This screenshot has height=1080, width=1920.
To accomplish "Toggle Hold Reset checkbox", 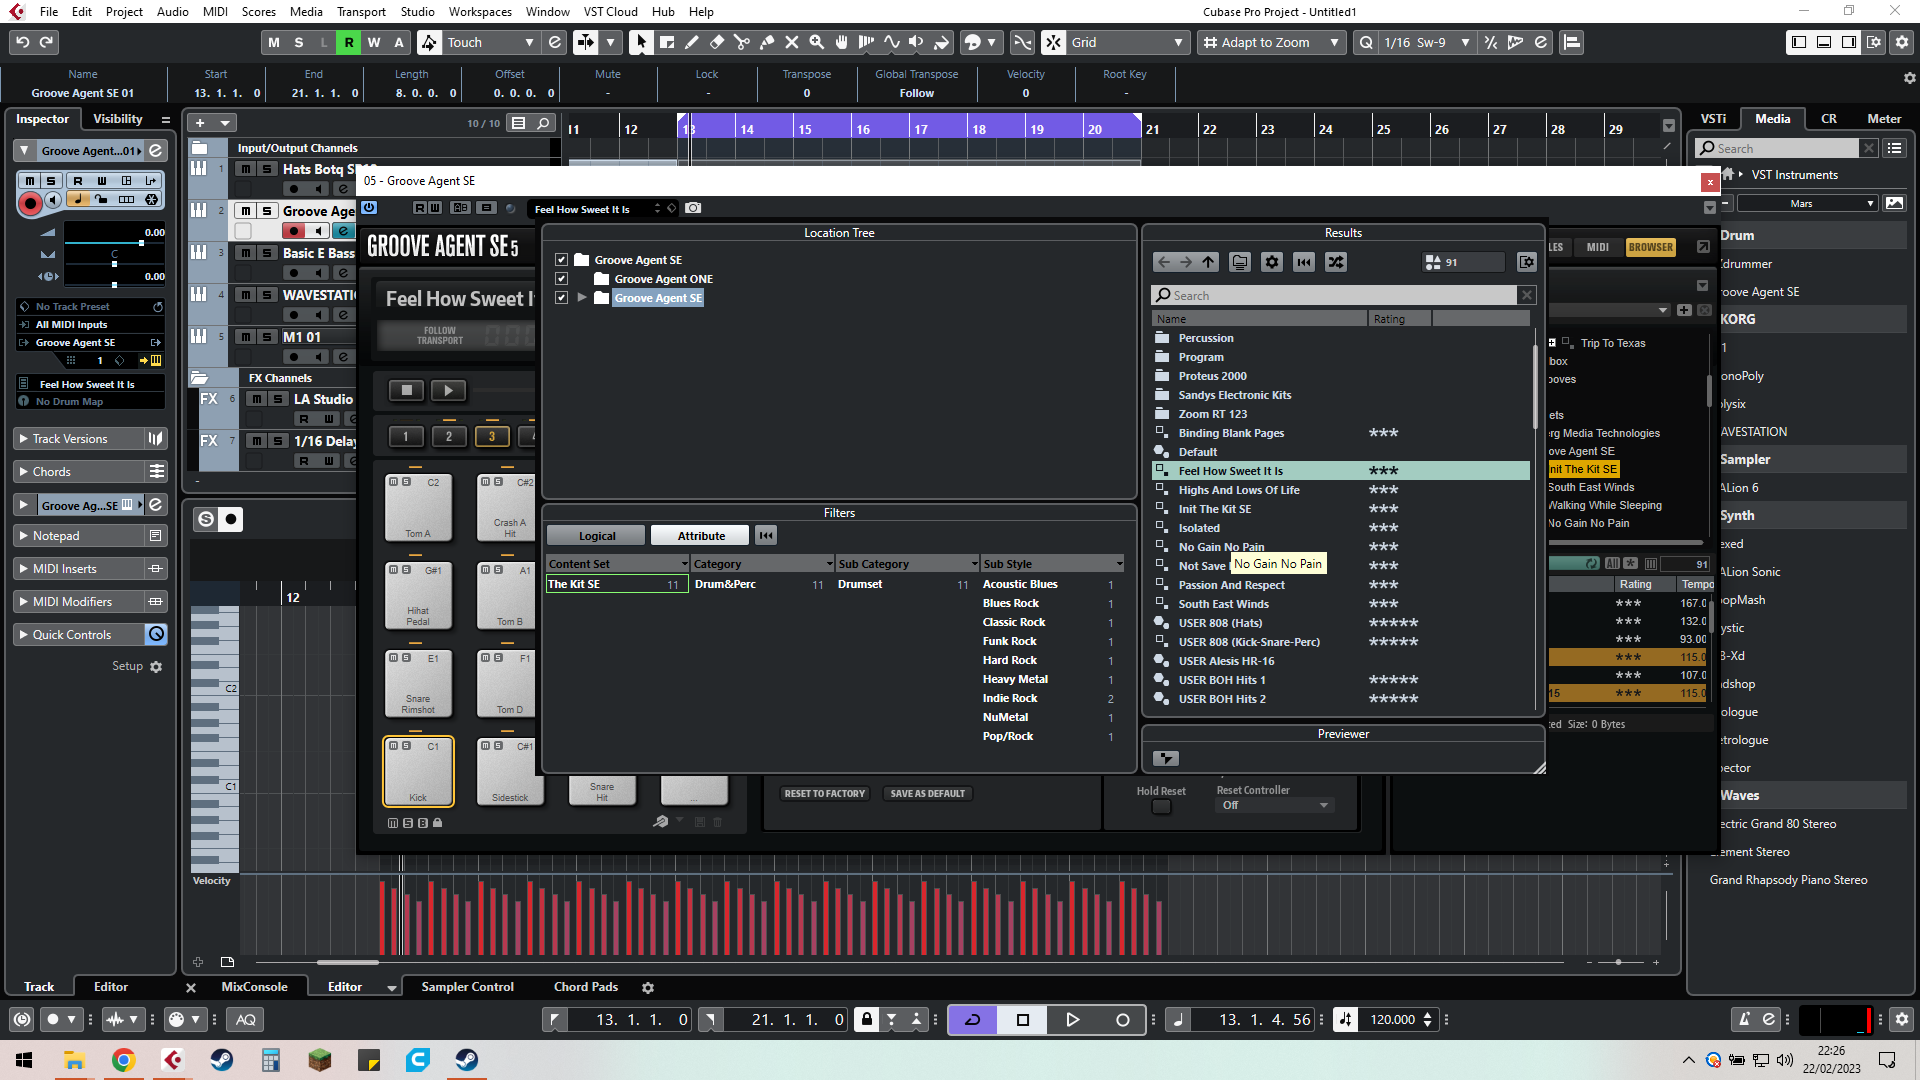I will [1161, 807].
